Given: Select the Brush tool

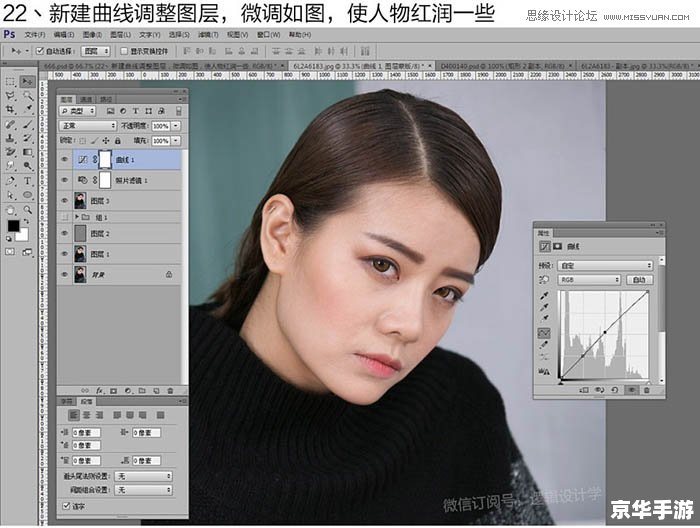Looking at the screenshot, I should (28, 125).
